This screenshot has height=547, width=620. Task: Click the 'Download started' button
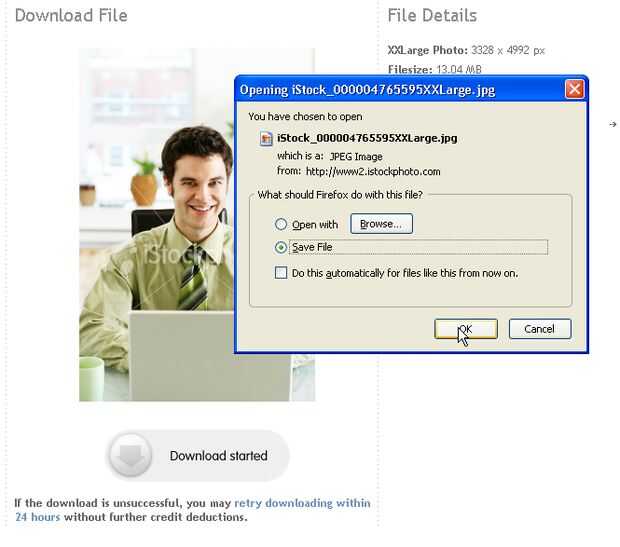tap(198, 455)
